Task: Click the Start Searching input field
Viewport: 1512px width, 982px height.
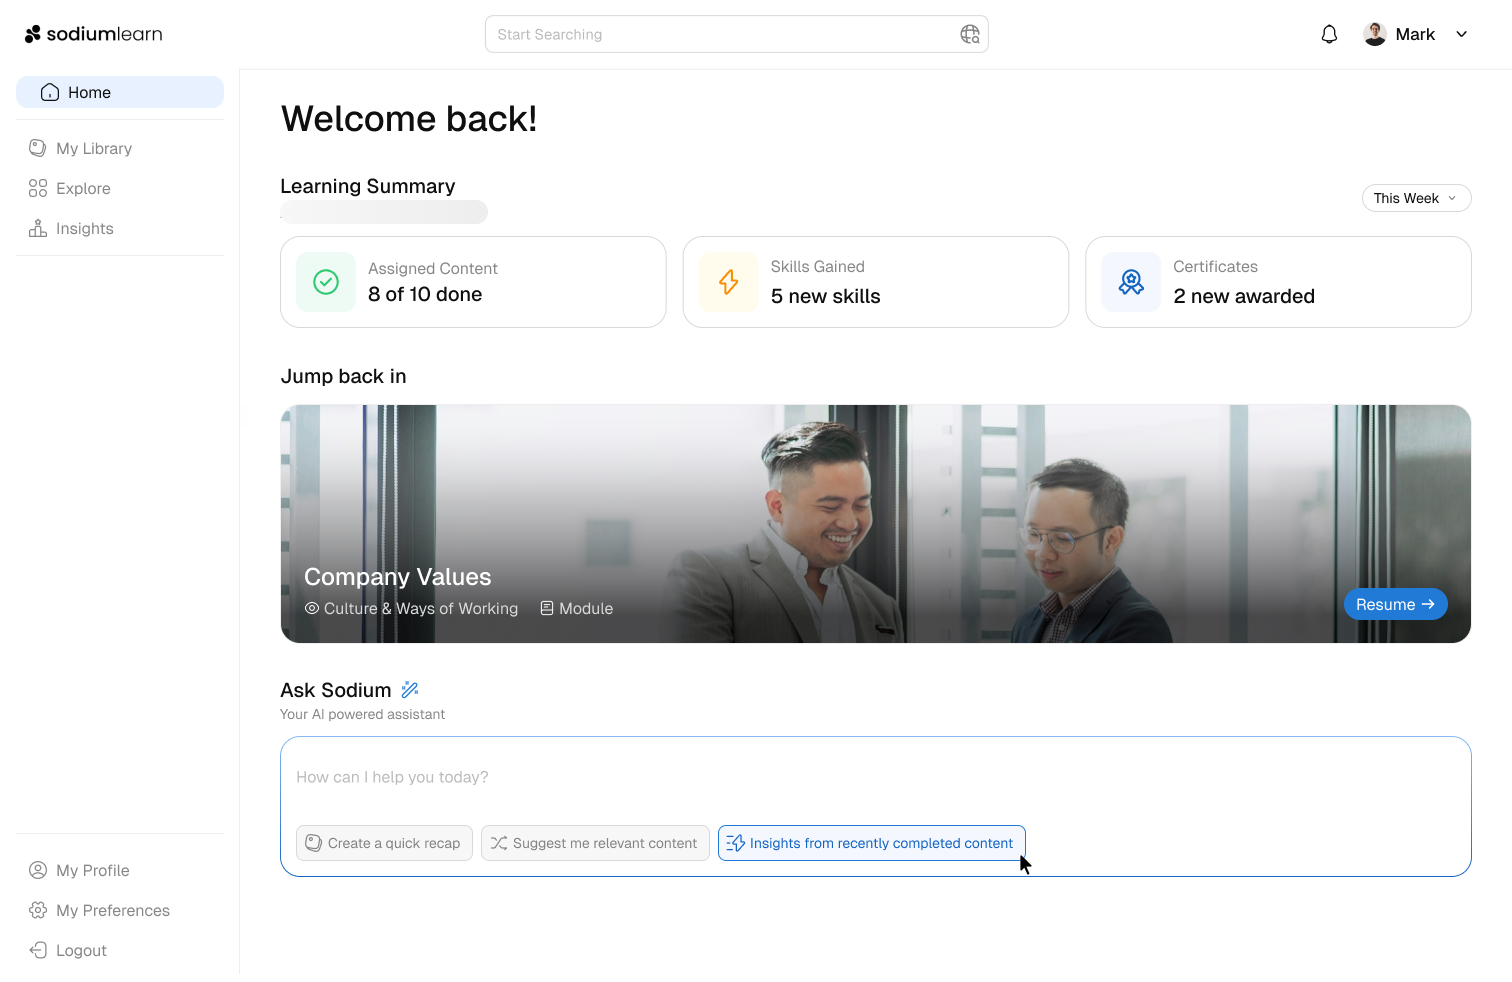Action: [720, 34]
